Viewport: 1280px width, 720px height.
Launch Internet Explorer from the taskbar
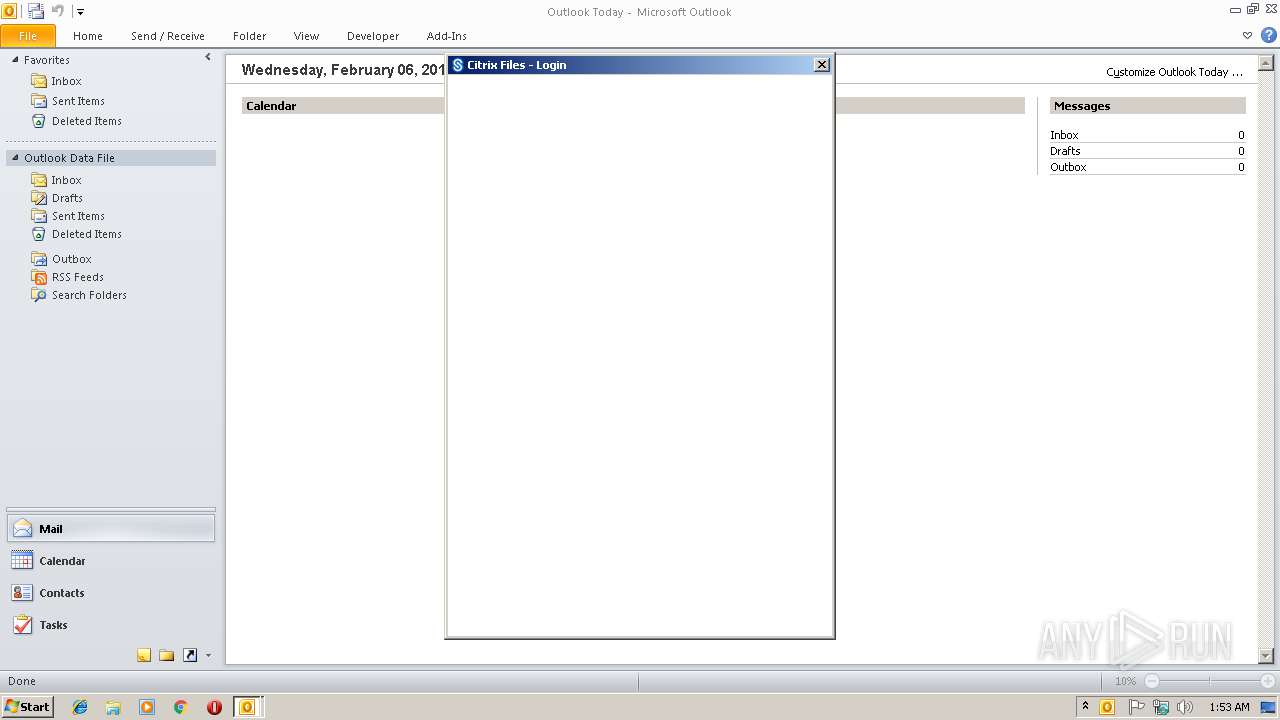point(80,707)
